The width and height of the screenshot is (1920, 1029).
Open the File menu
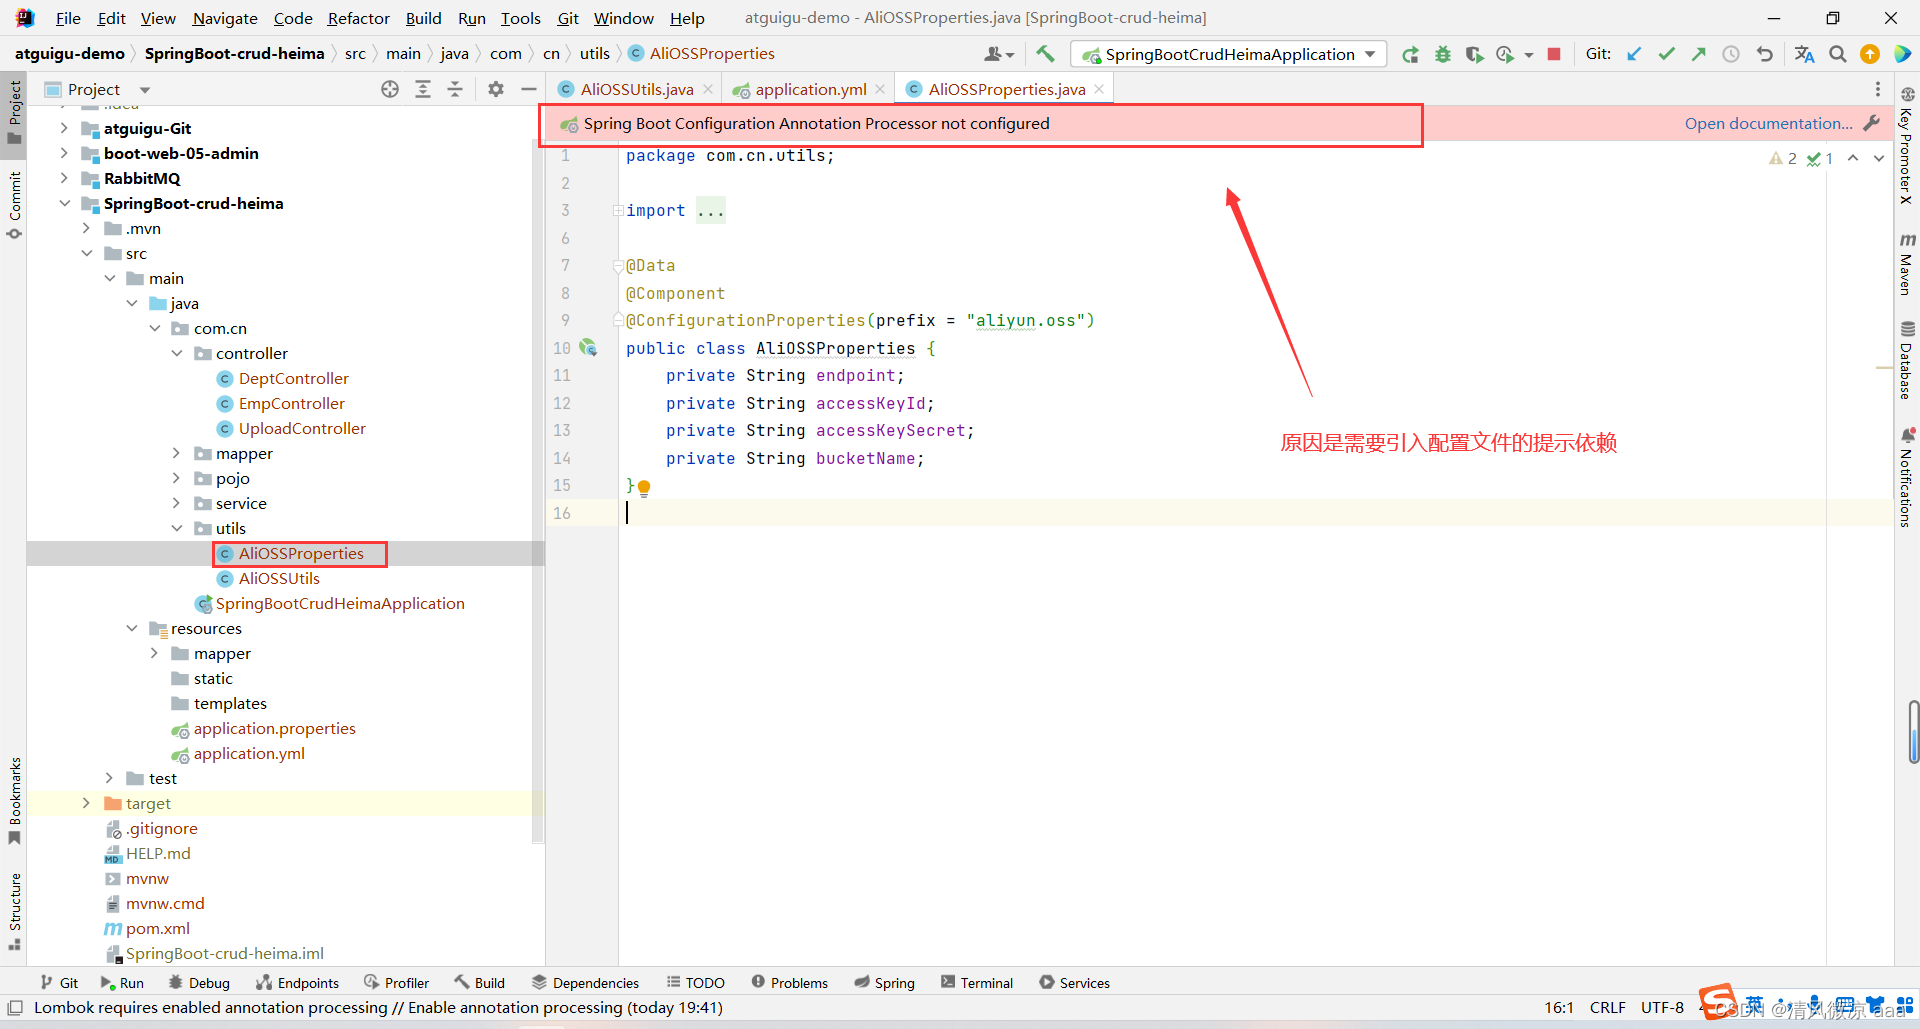pyautogui.click(x=68, y=18)
